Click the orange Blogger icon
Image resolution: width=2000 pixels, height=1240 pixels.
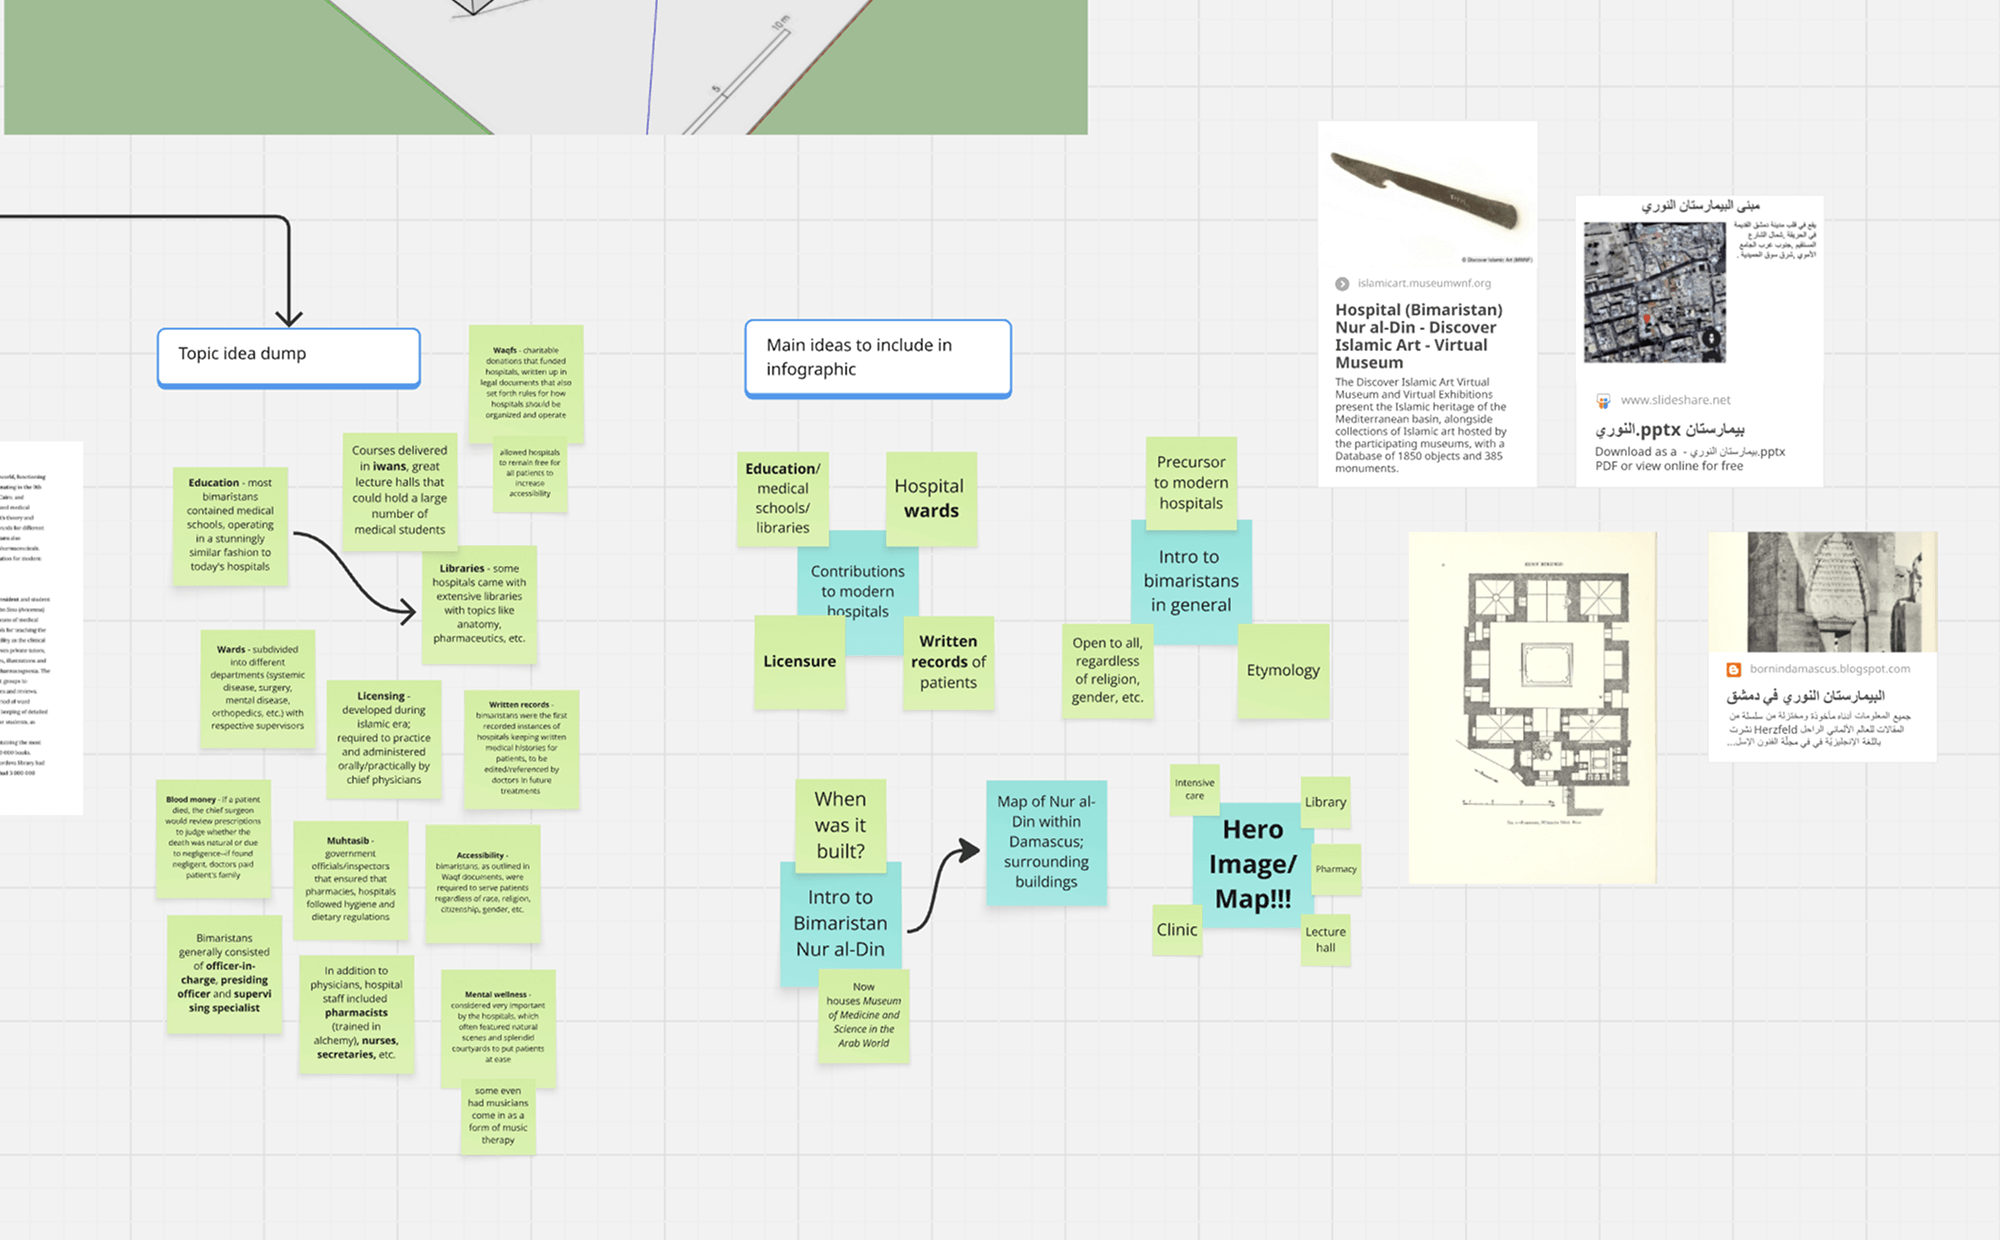(1734, 670)
